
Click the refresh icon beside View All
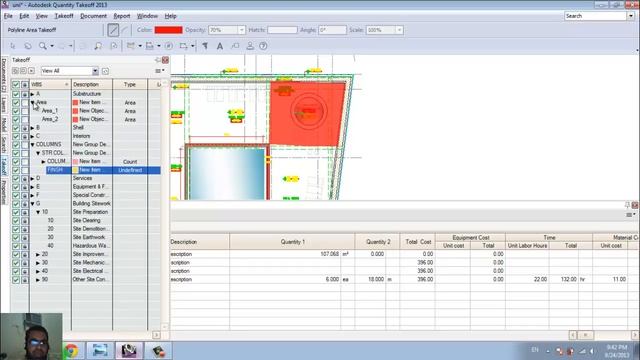pos(105,71)
